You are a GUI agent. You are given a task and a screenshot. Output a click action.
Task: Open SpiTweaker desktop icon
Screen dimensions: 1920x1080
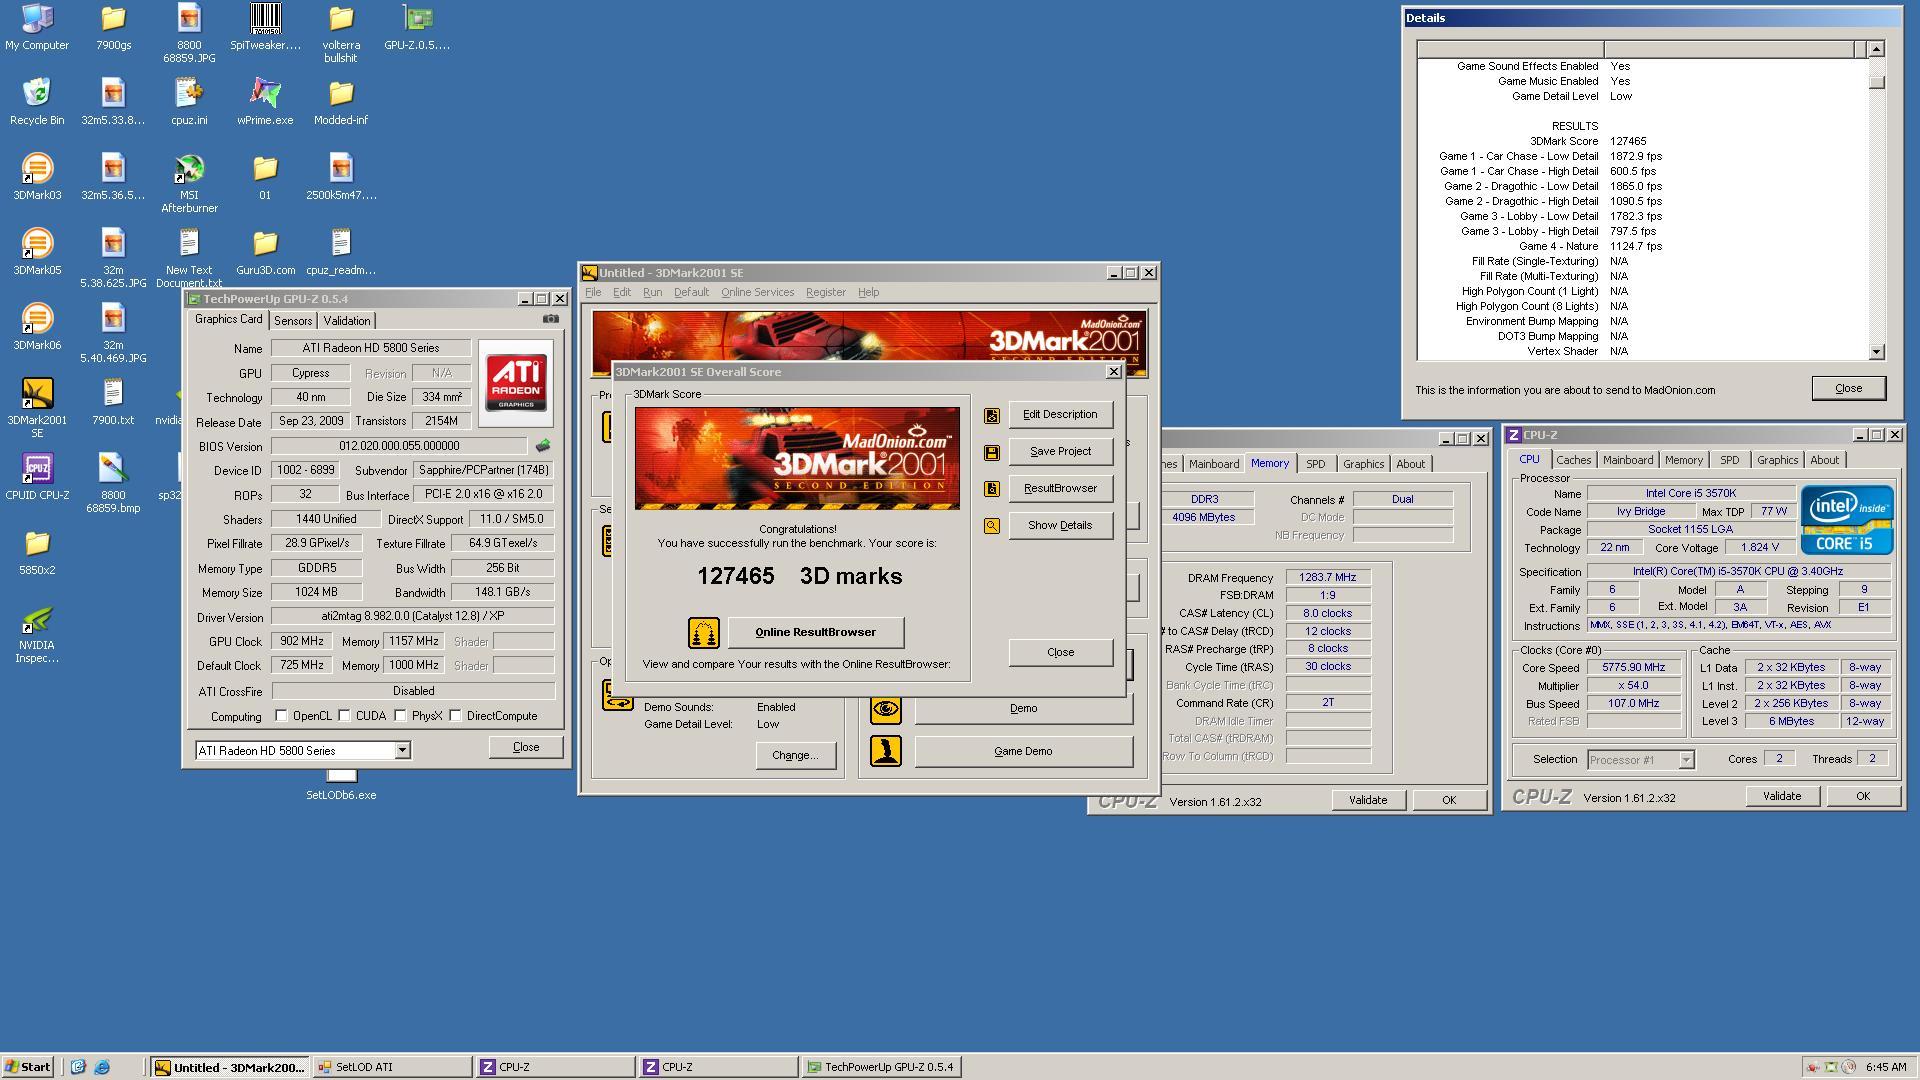point(265,27)
